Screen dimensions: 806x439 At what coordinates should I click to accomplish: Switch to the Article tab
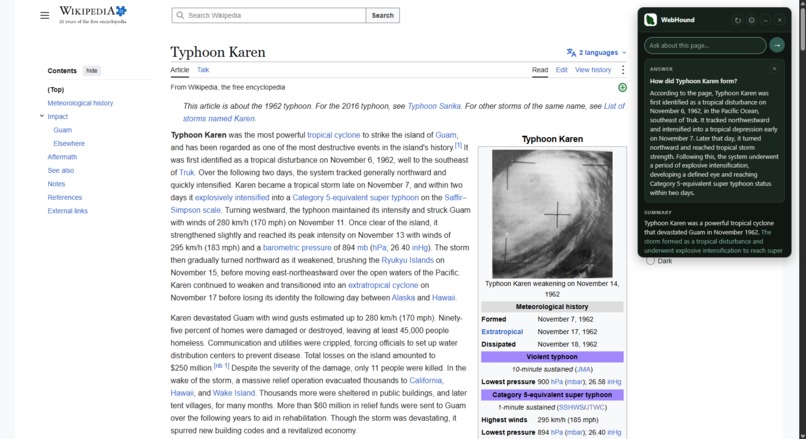[180, 70]
